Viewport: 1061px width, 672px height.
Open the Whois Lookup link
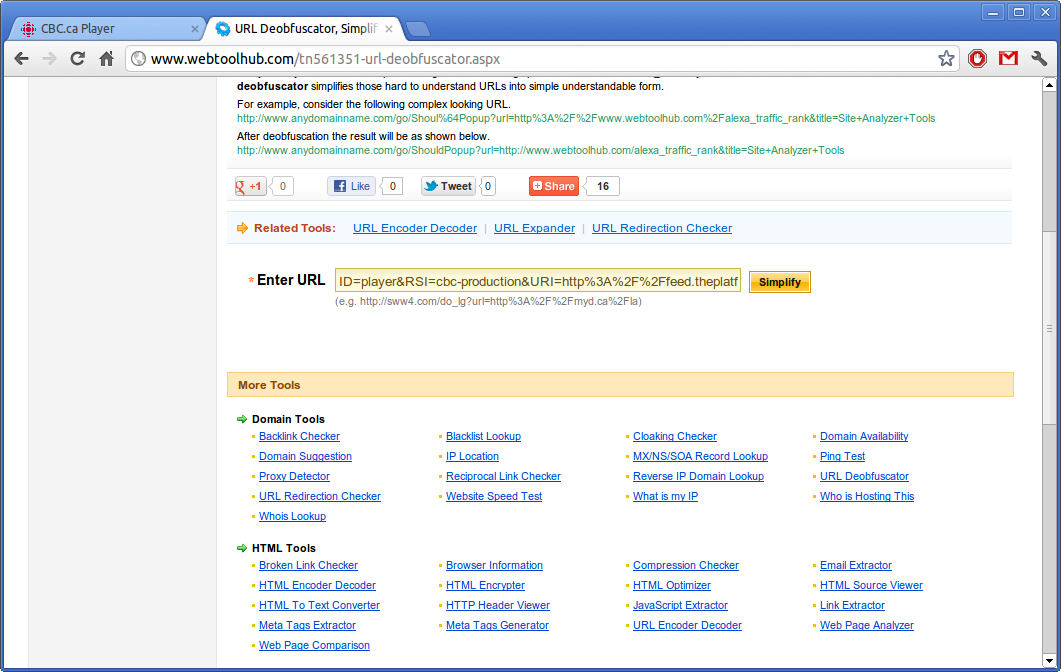[292, 516]
